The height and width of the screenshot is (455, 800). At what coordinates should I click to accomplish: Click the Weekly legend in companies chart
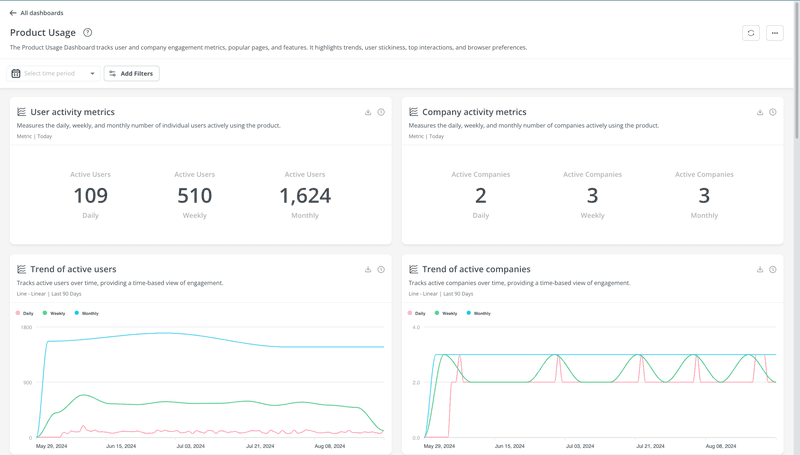(x=448, y=313)
